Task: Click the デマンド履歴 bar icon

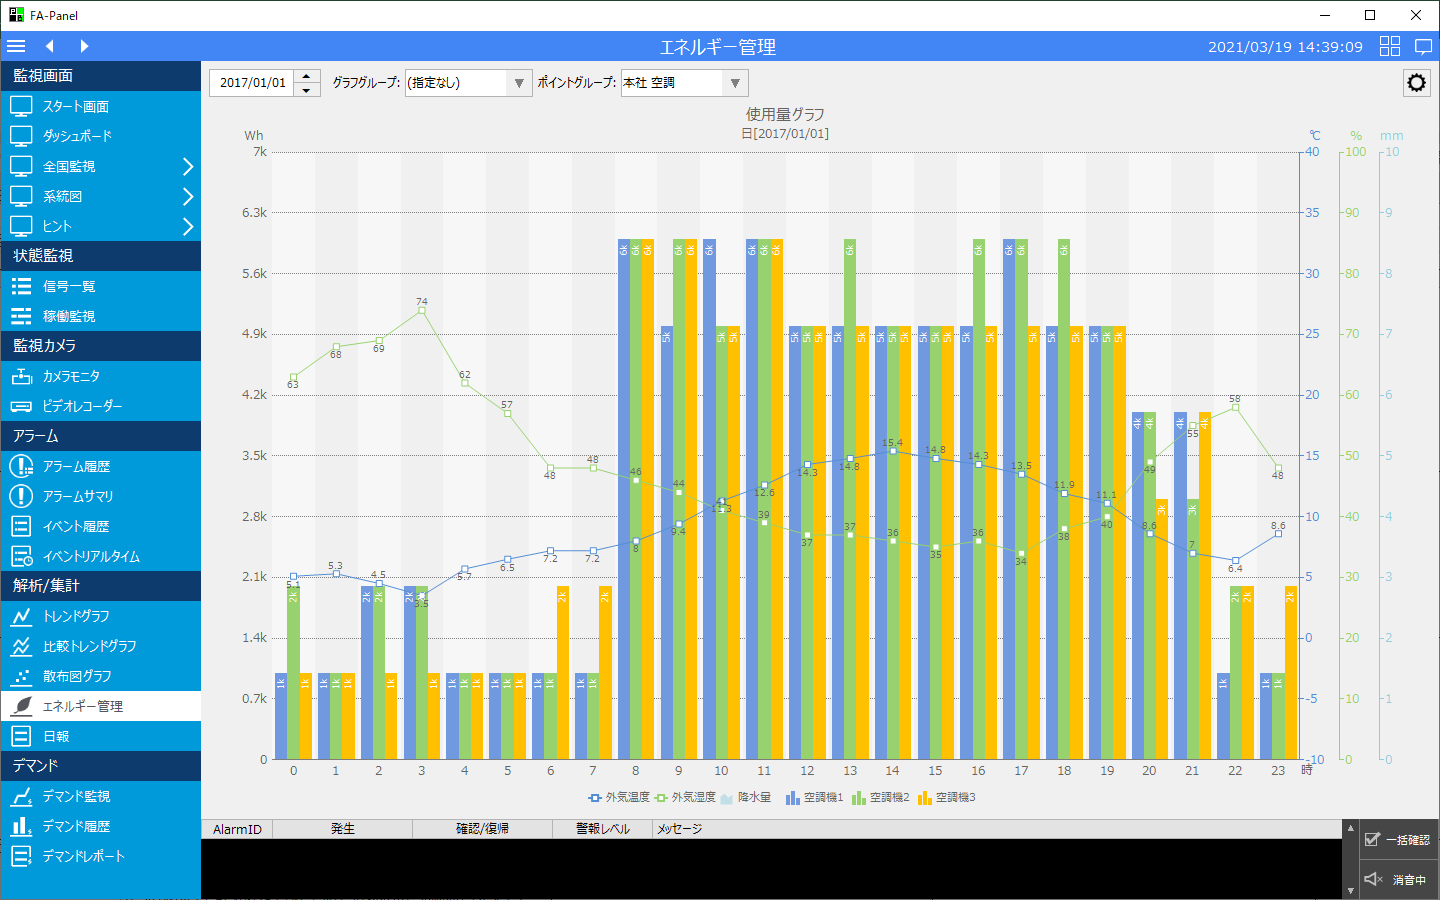Action: [x=21, y=826]
